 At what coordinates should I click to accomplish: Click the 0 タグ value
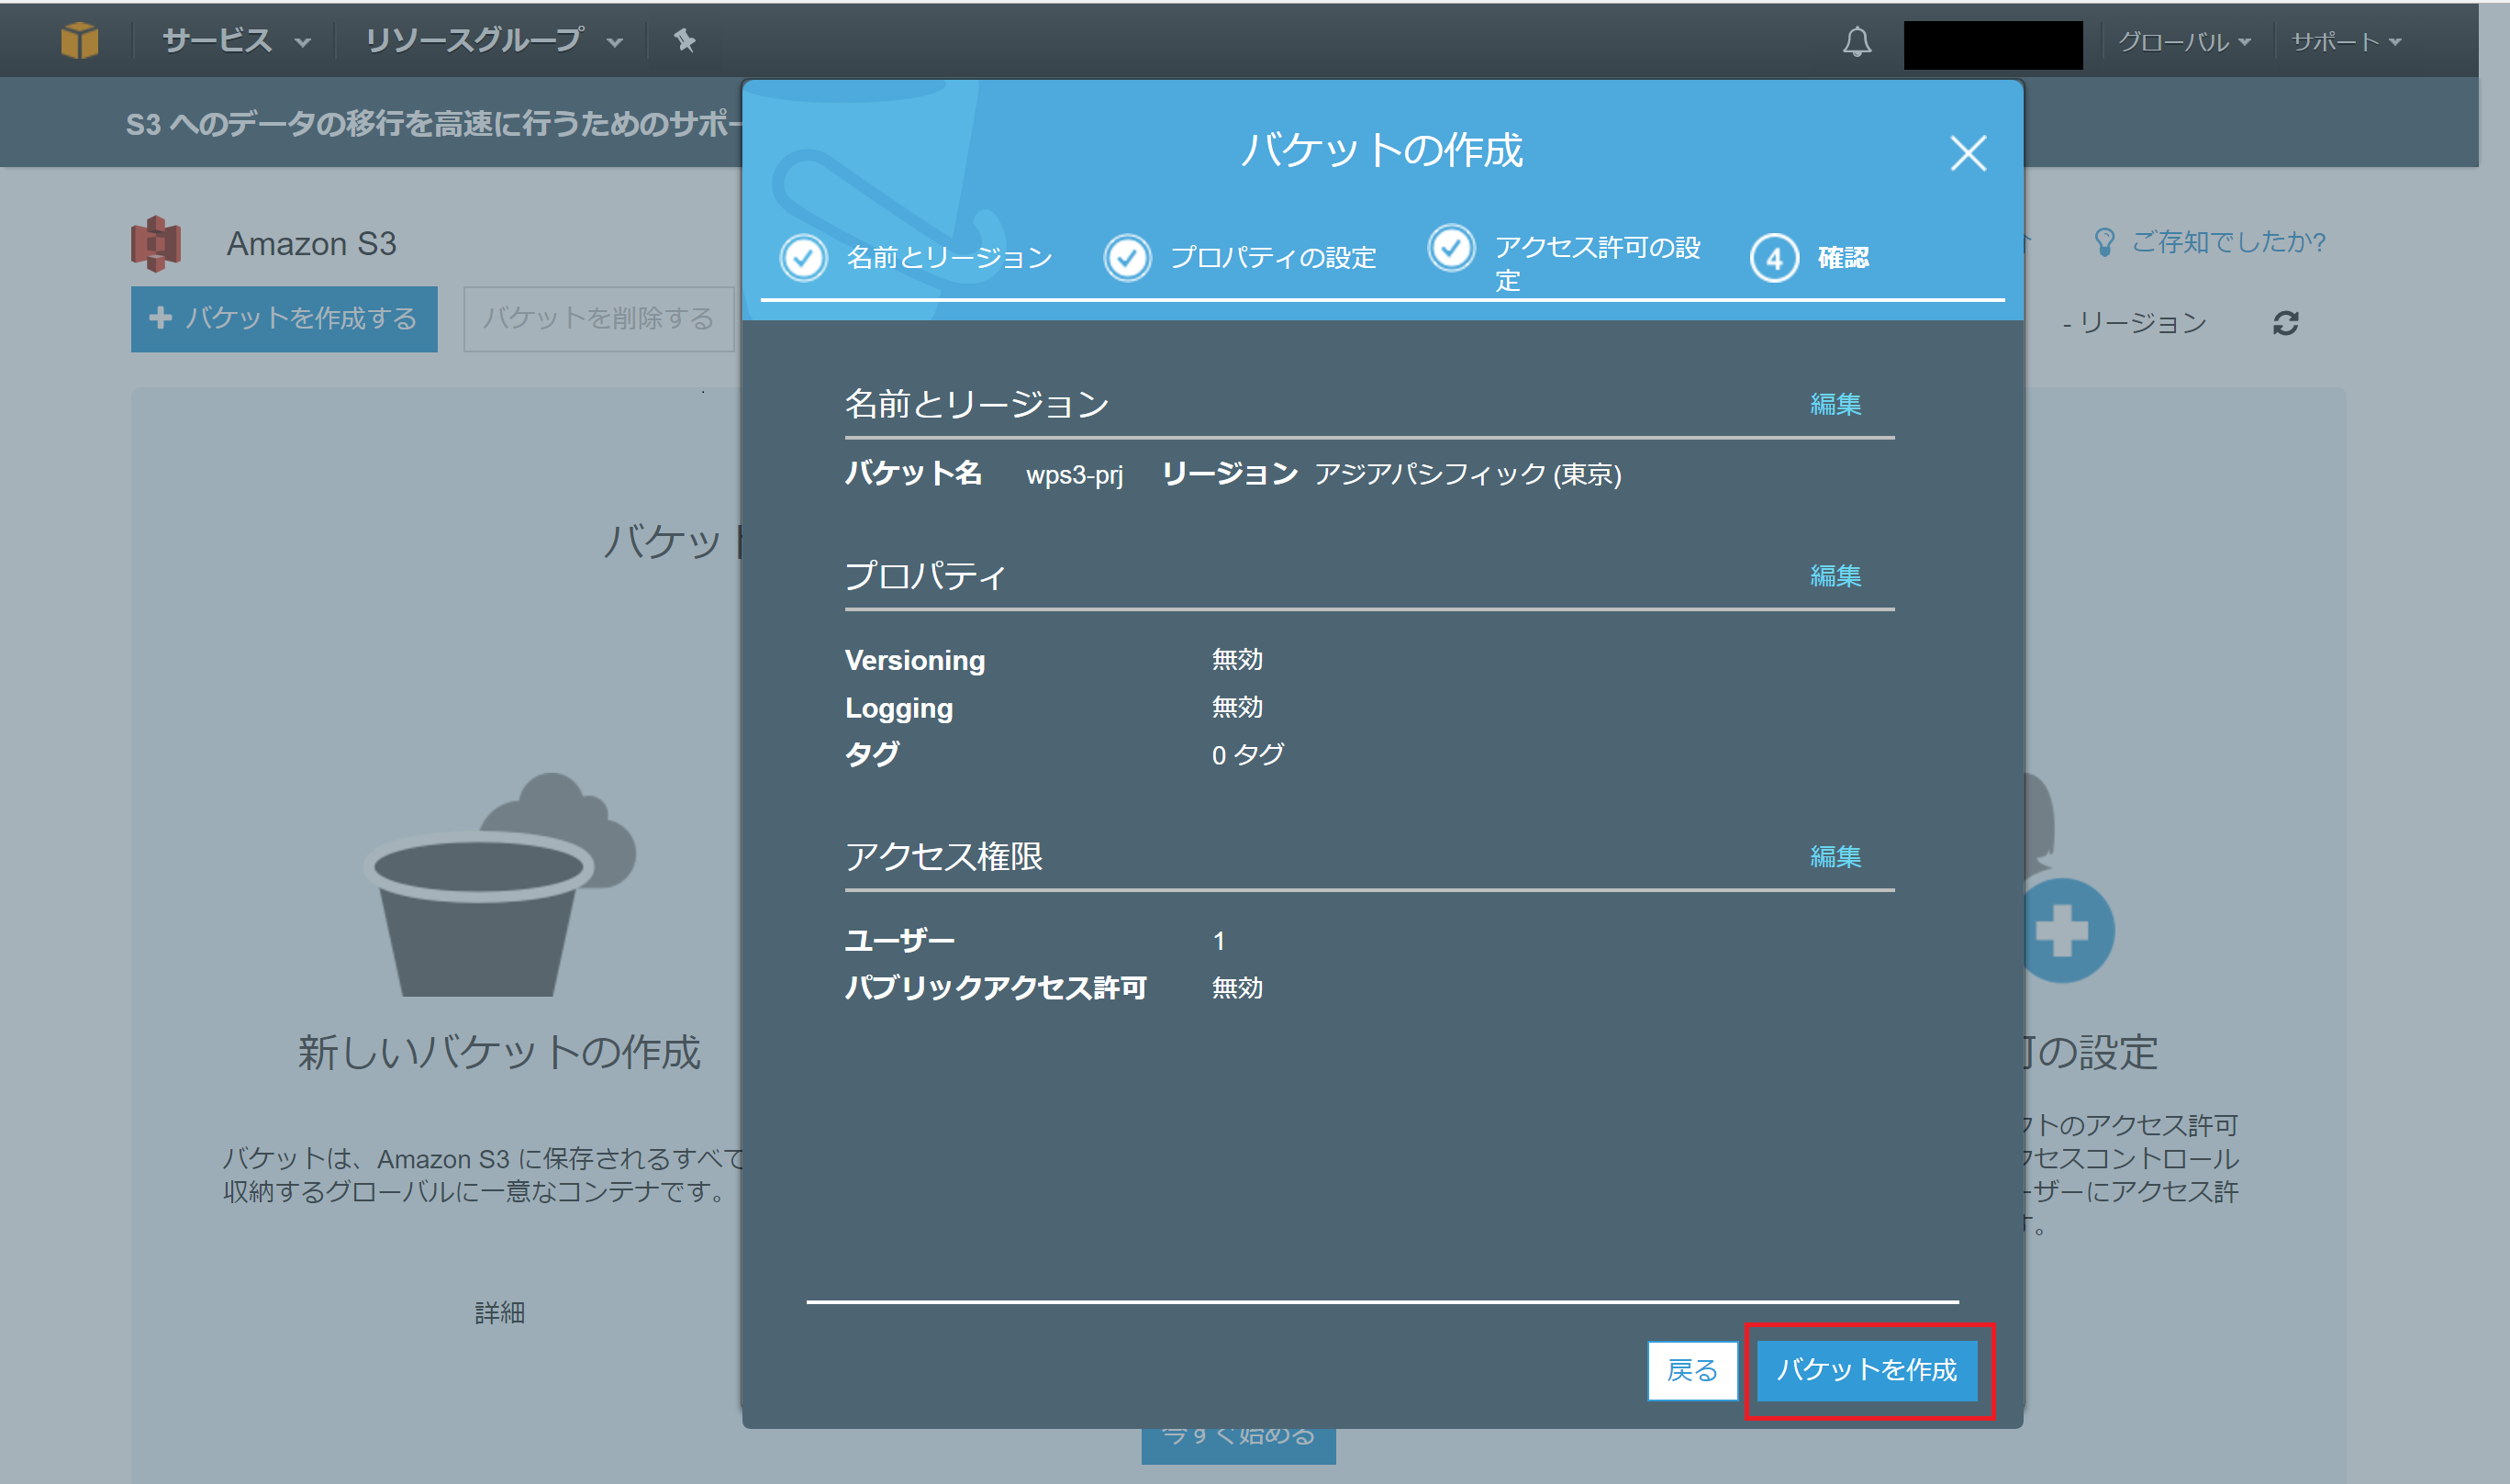[x=1247, y=755]
